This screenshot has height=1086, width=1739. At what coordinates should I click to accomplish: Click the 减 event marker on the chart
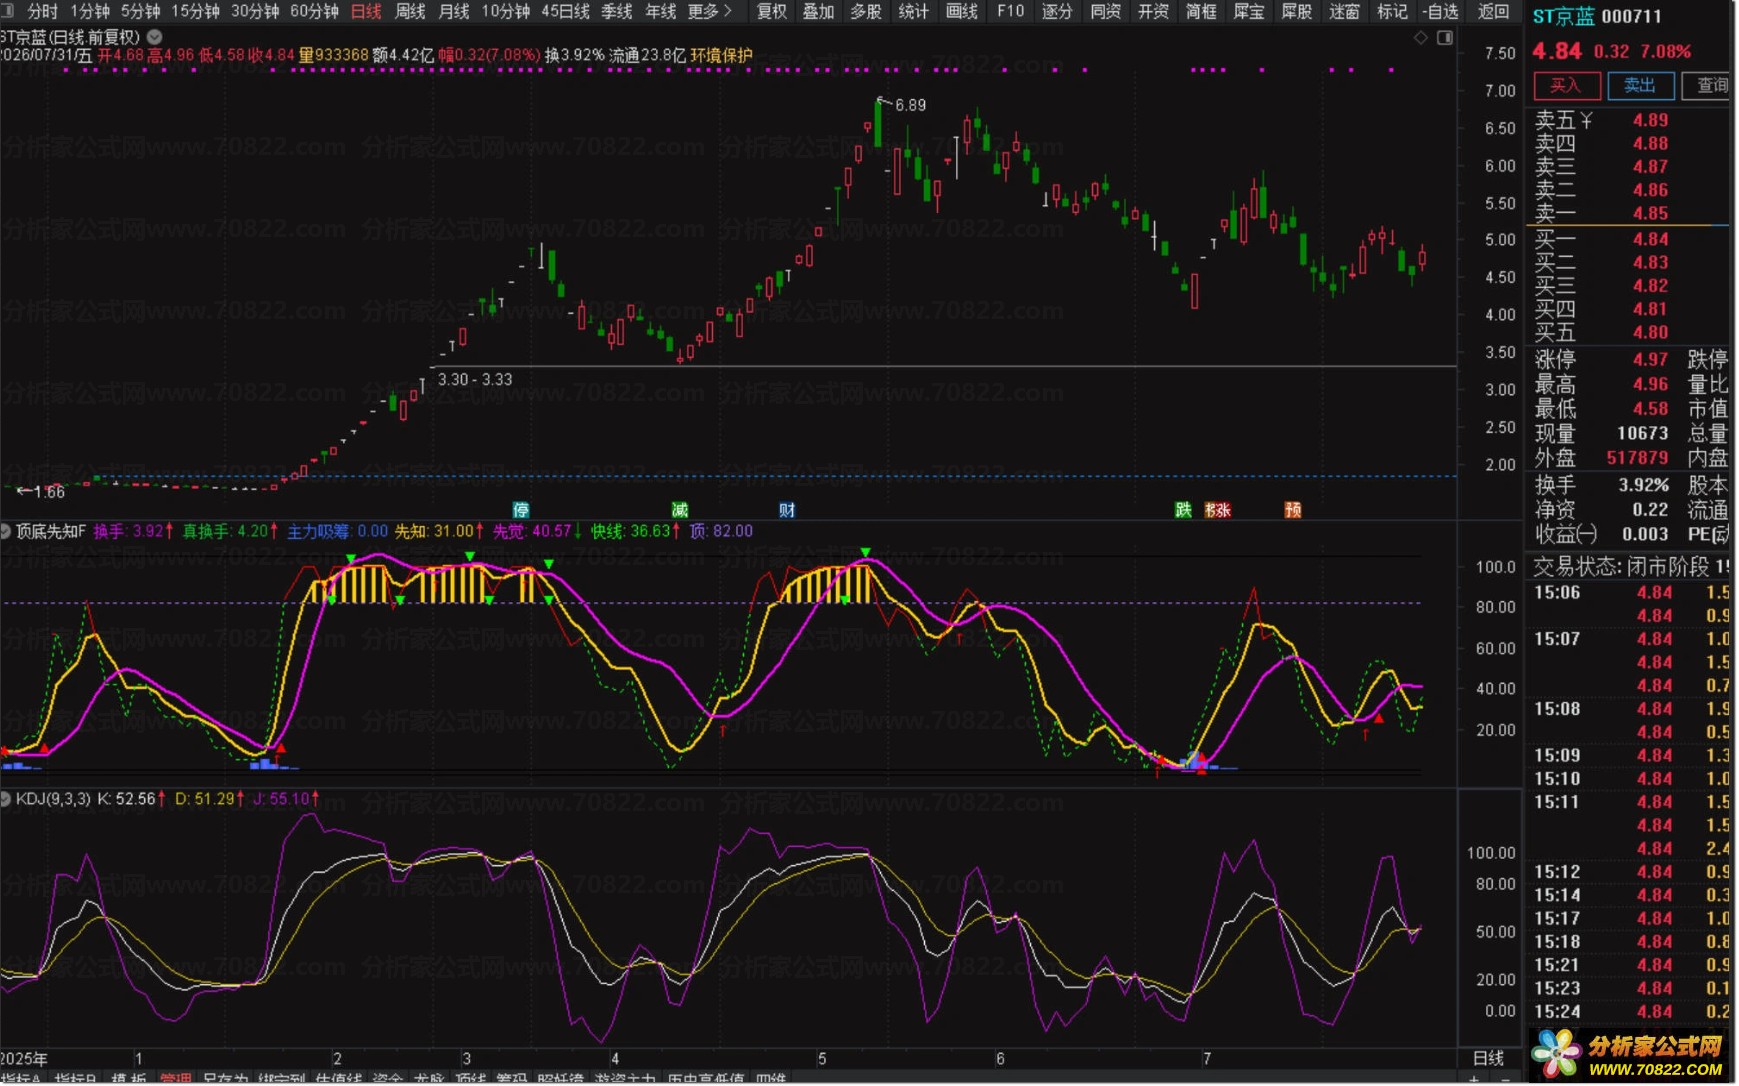(x=680, y=510)
